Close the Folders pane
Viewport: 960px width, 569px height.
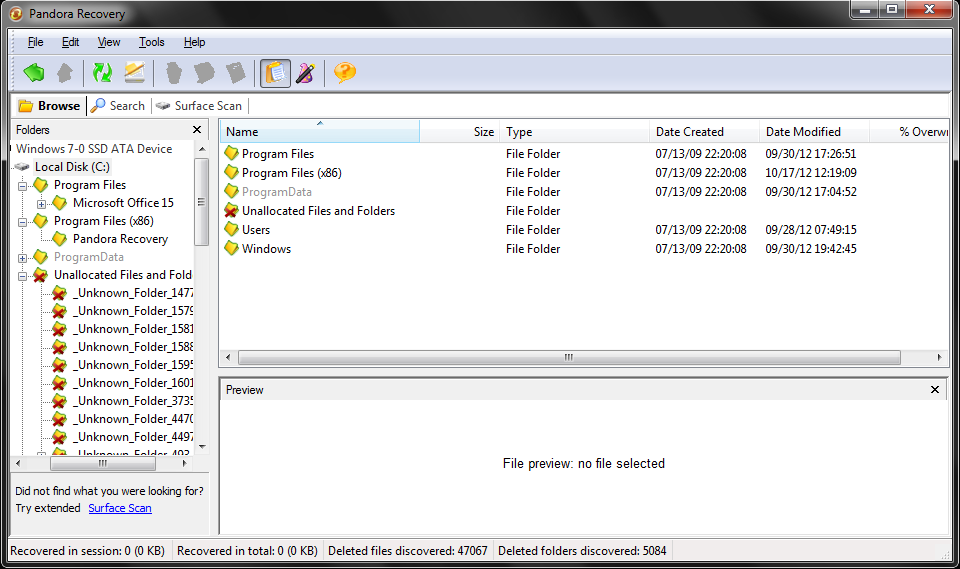point(197,129)
